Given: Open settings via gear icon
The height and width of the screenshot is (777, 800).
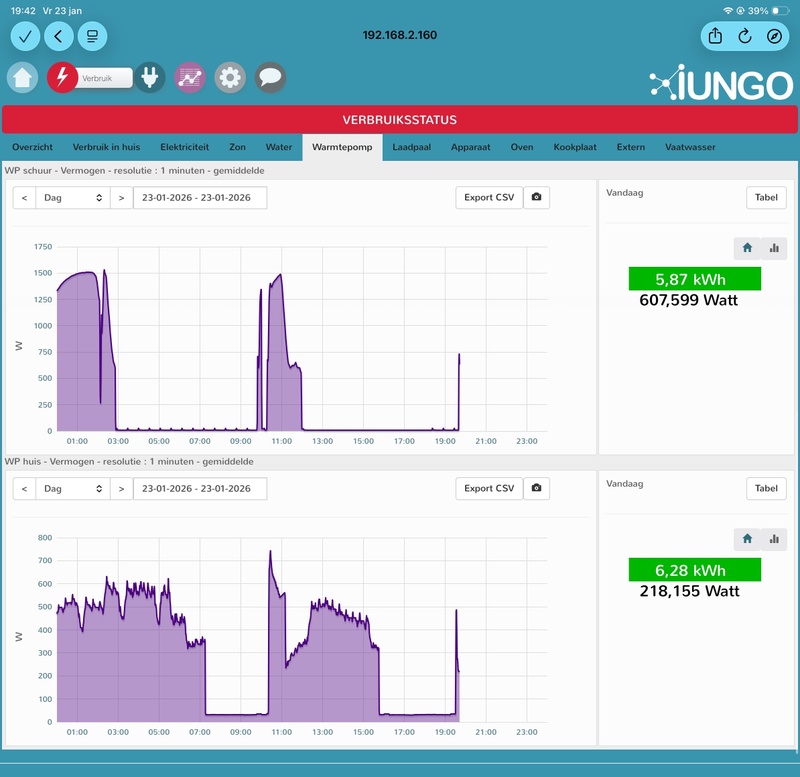Looking at the screenshot, I should [x=230, y=78].
